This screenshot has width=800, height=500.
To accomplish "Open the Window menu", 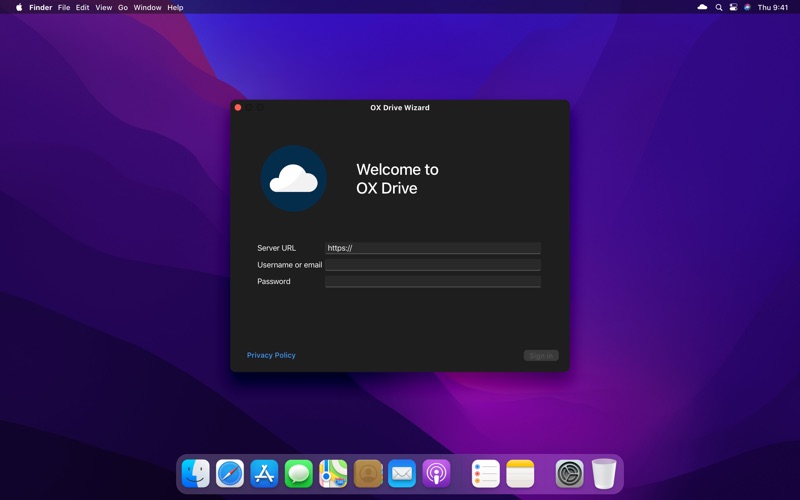I will (x=147, y=7).
